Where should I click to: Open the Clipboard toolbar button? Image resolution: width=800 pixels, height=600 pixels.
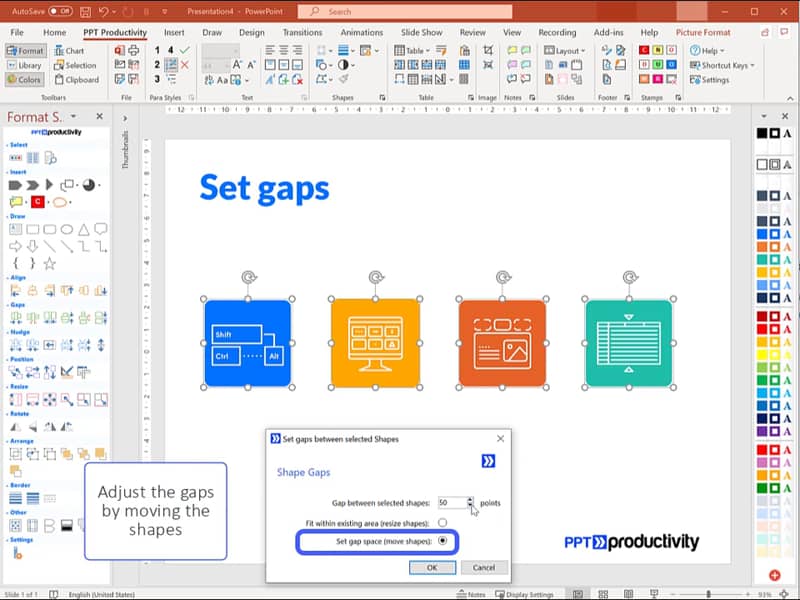[x=77, y=80]
